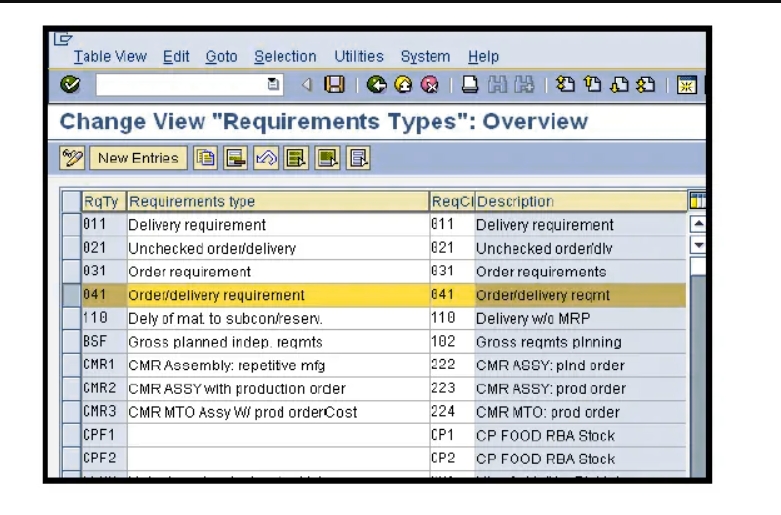
Task: Click the RqTy column header
Action: click(x=104, y=201)
